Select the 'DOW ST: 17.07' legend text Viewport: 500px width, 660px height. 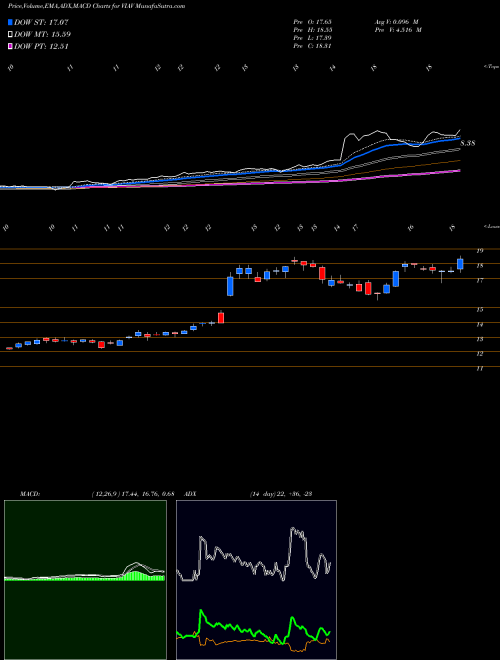click(x=41, y=22)
